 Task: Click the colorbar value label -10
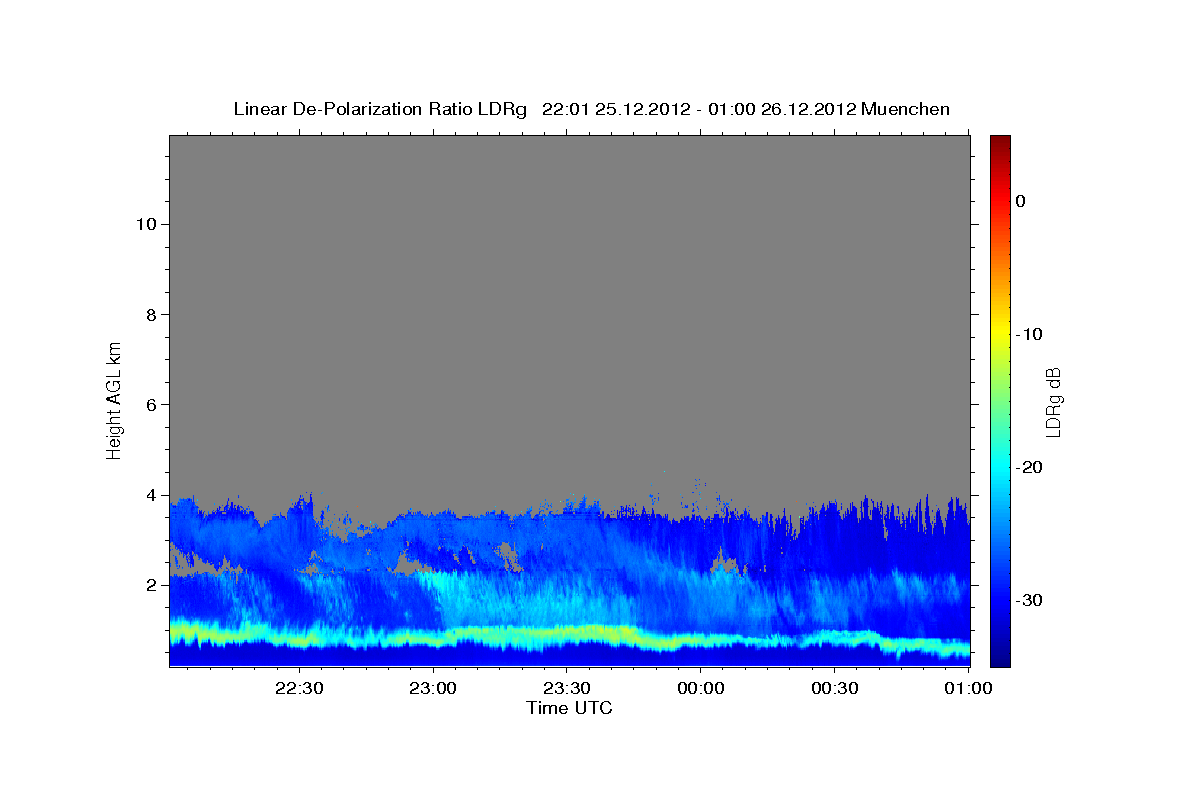click(1031, 334)
